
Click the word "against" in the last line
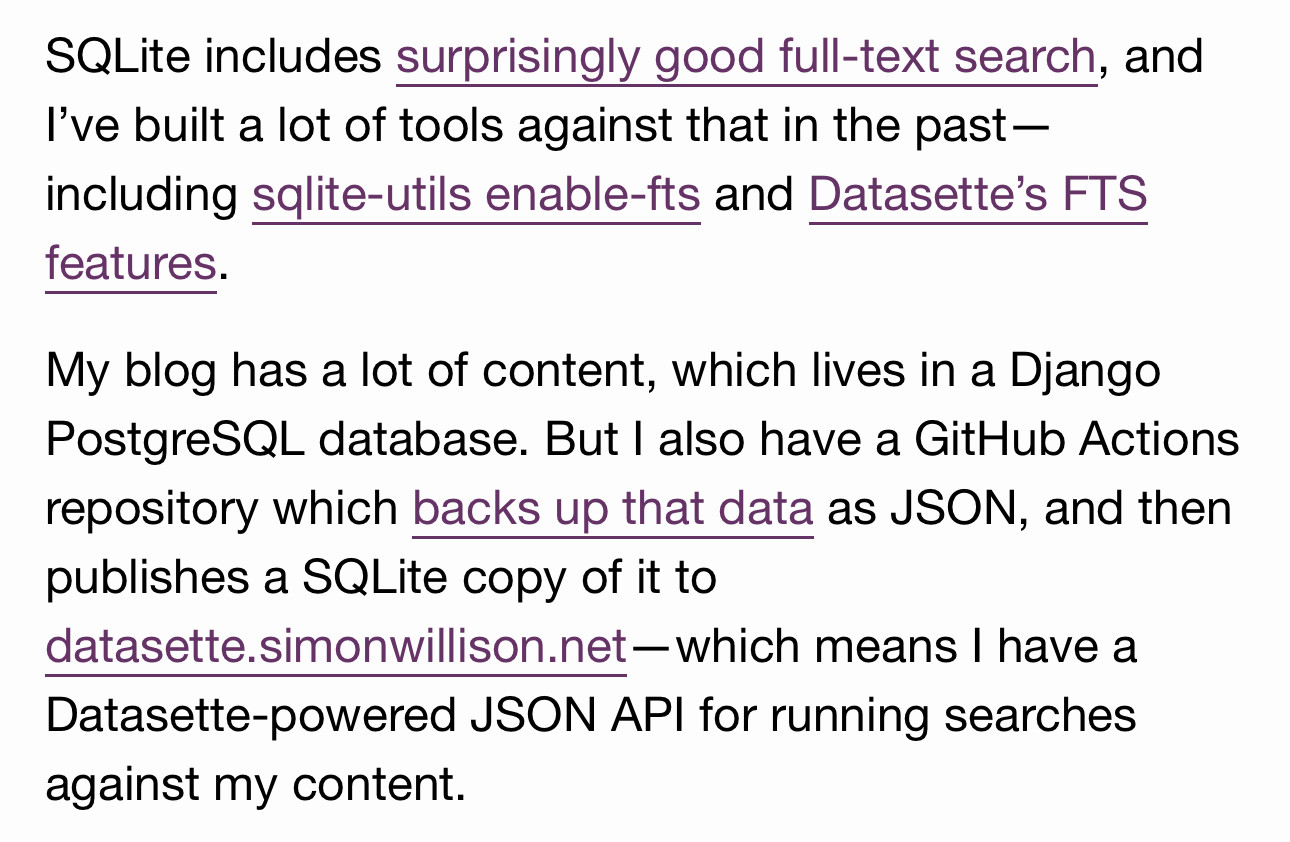(122, 785)
